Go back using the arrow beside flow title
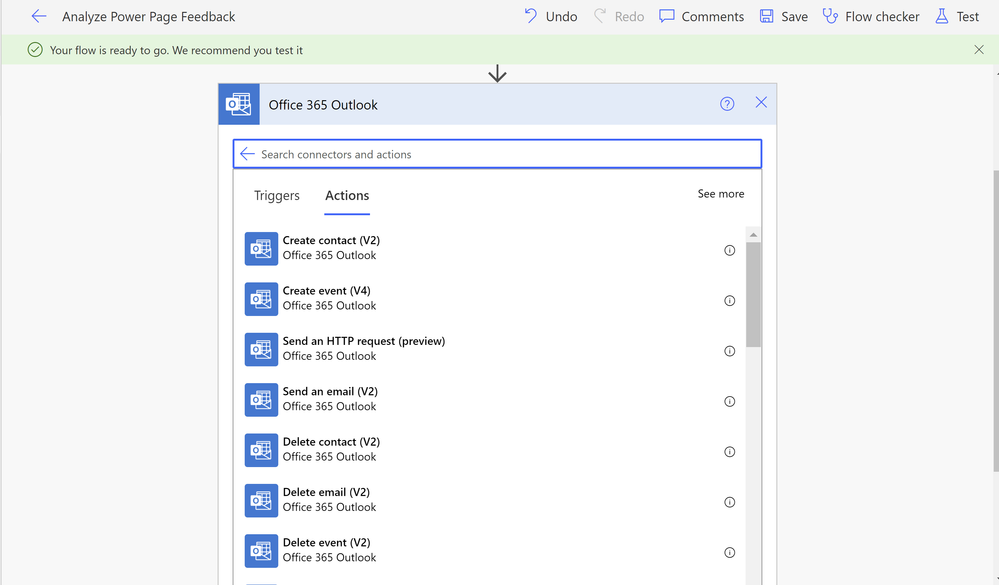This screenshot has width=999, height=585. click(39, 17)
